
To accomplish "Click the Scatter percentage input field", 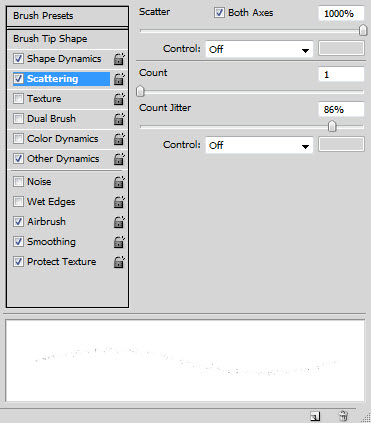I will pyautogui.click(x=341, y=14).
